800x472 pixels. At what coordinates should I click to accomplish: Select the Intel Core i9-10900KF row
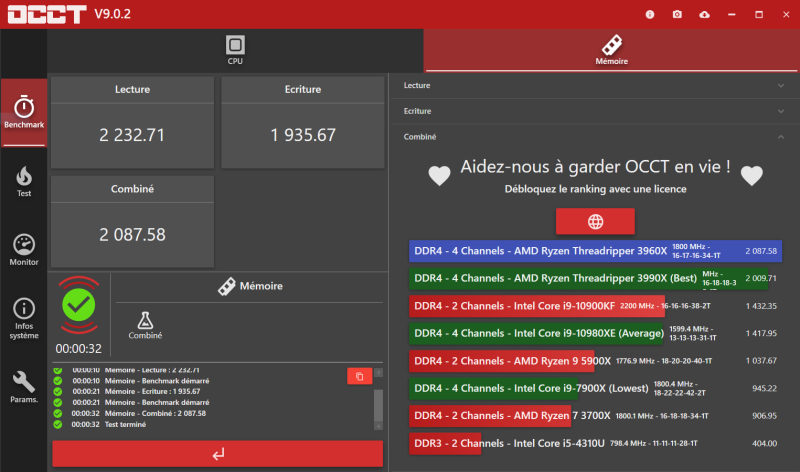[595, 306]
